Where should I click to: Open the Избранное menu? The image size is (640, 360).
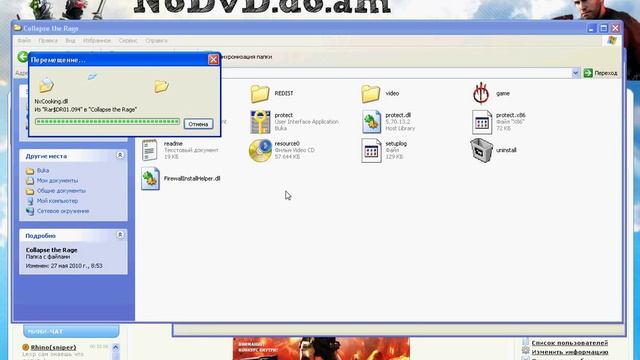[x=97, y=41]
